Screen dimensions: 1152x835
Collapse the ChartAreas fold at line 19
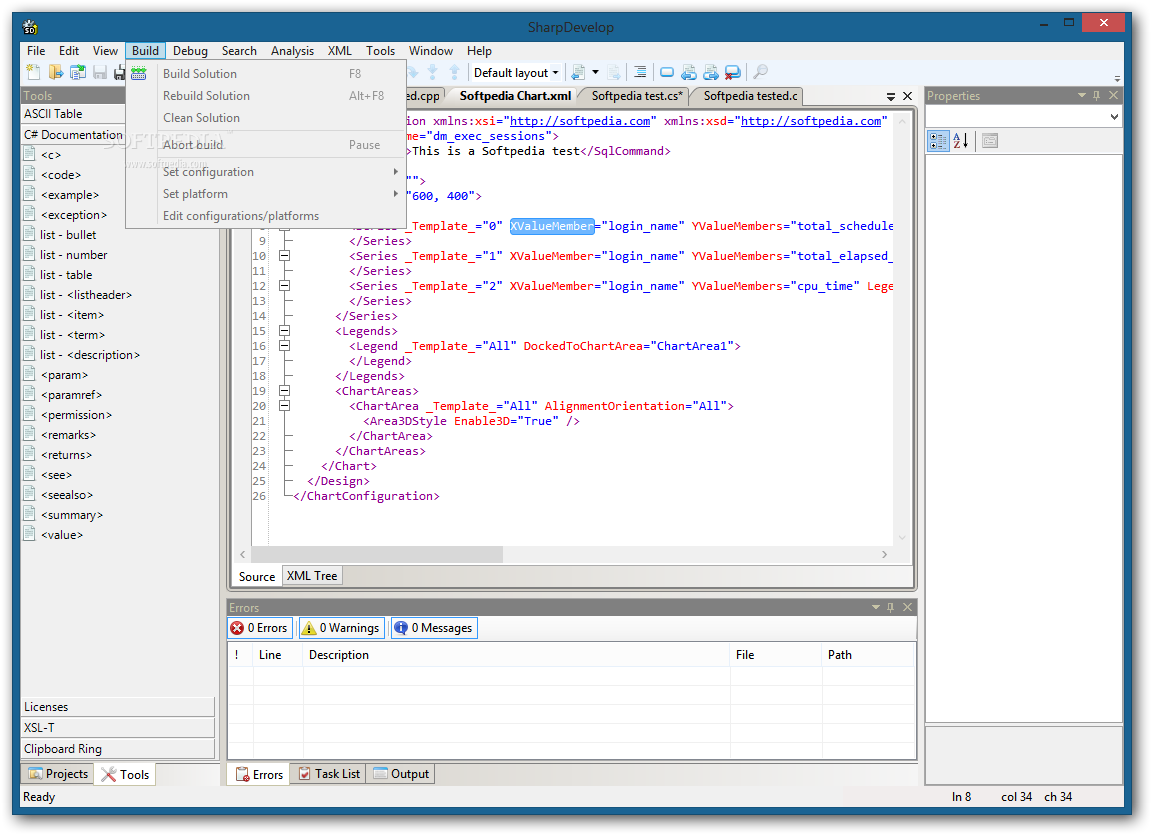(x=284, y=391)
